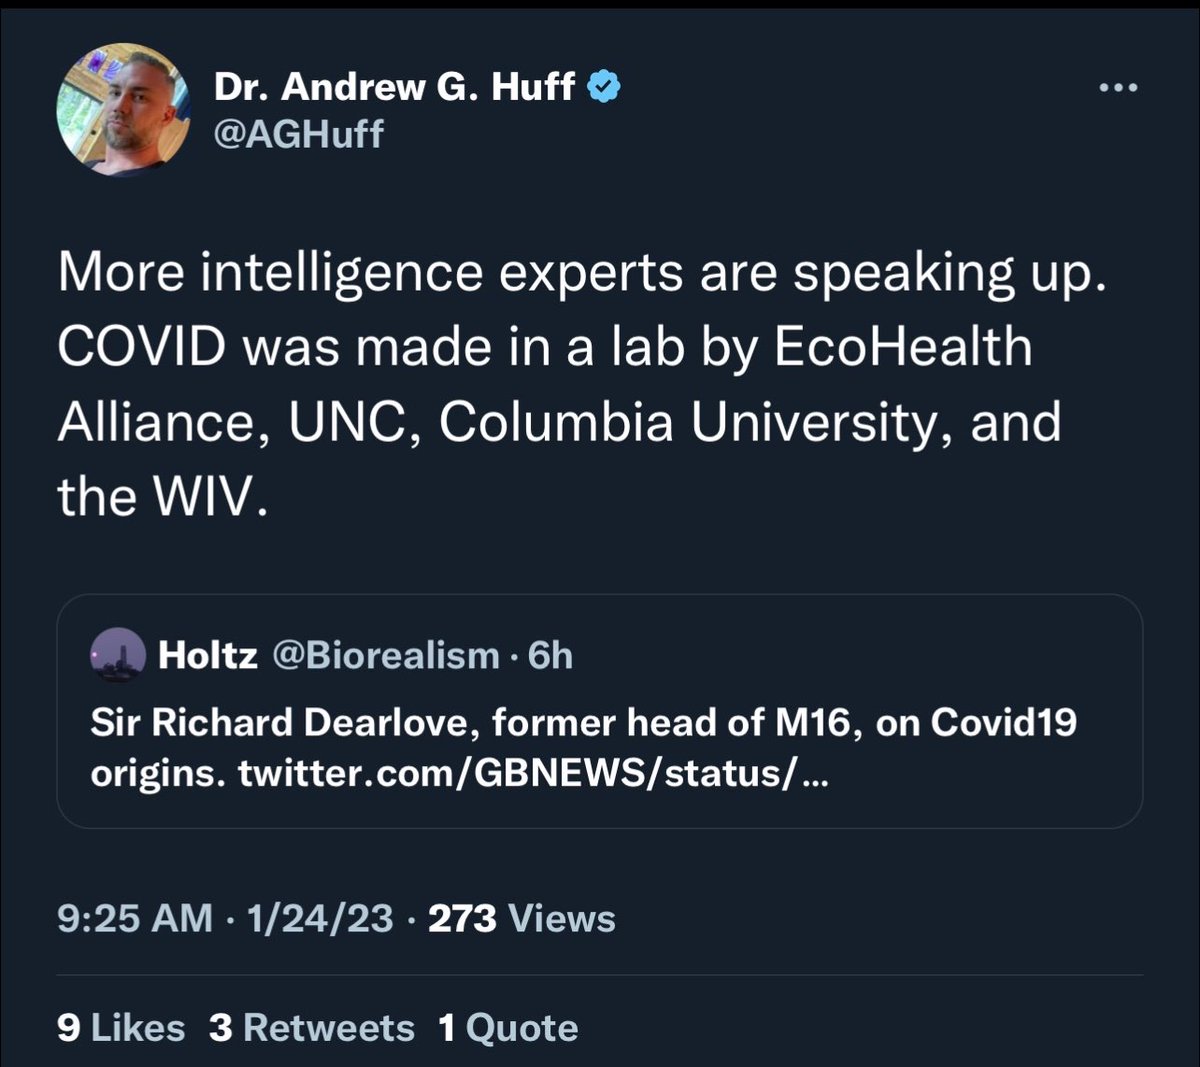The height and width of the screenshot is (1067, 1200).
Task: Click the blue verified badge
Action: [x=602, y=87]
